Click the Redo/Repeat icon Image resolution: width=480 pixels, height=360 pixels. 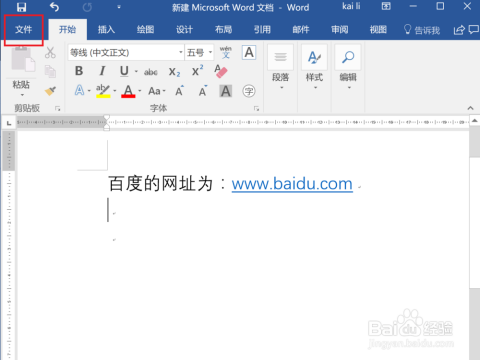coord(87,7)
